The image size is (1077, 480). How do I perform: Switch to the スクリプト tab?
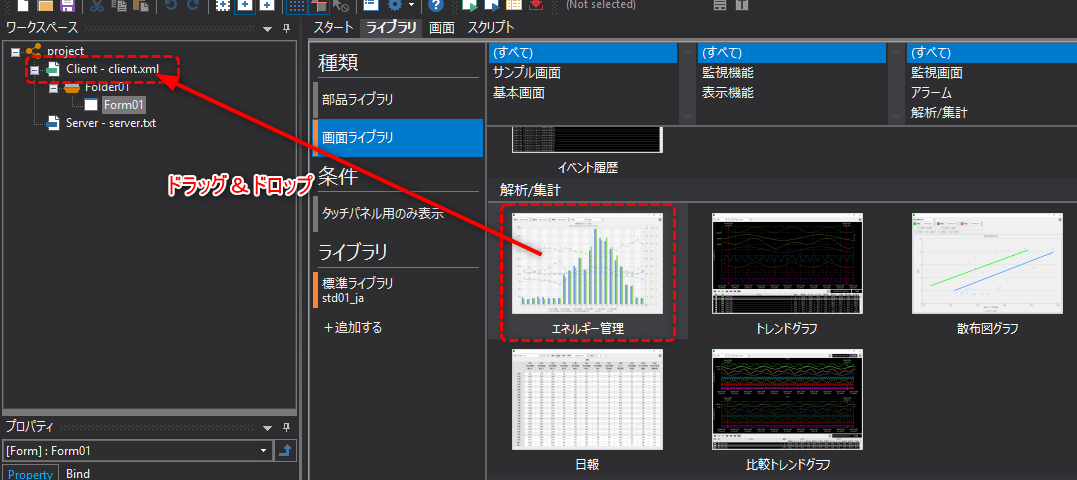[x=490, y=28]
